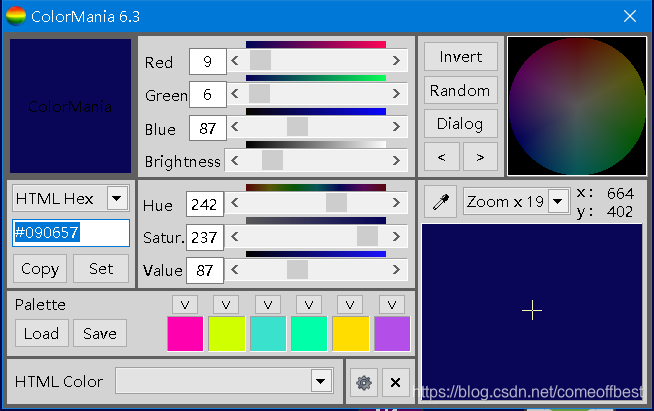Screen dimensions: 654x411
Task: Increase Brightness with its right arrow
Action: click(x=396, y=161)
